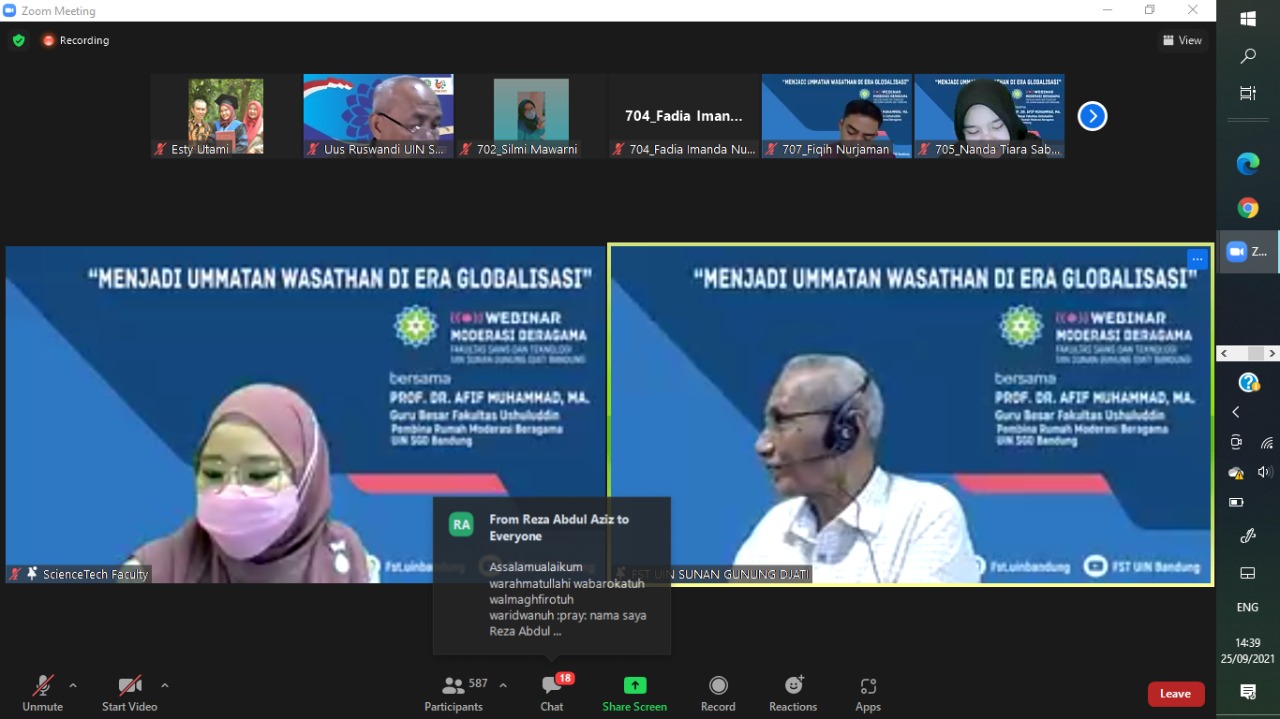Open chat message from Reza Abdul Aziz
1280x719 pixels.
click(552, 576)
